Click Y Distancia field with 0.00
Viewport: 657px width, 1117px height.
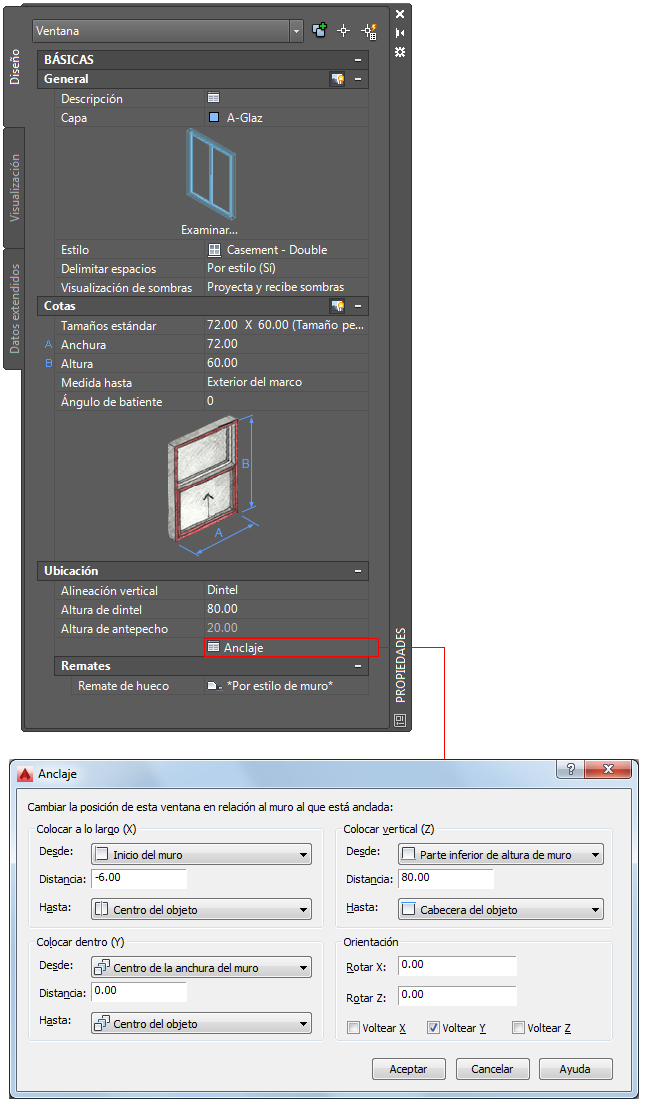pos(139,991)
